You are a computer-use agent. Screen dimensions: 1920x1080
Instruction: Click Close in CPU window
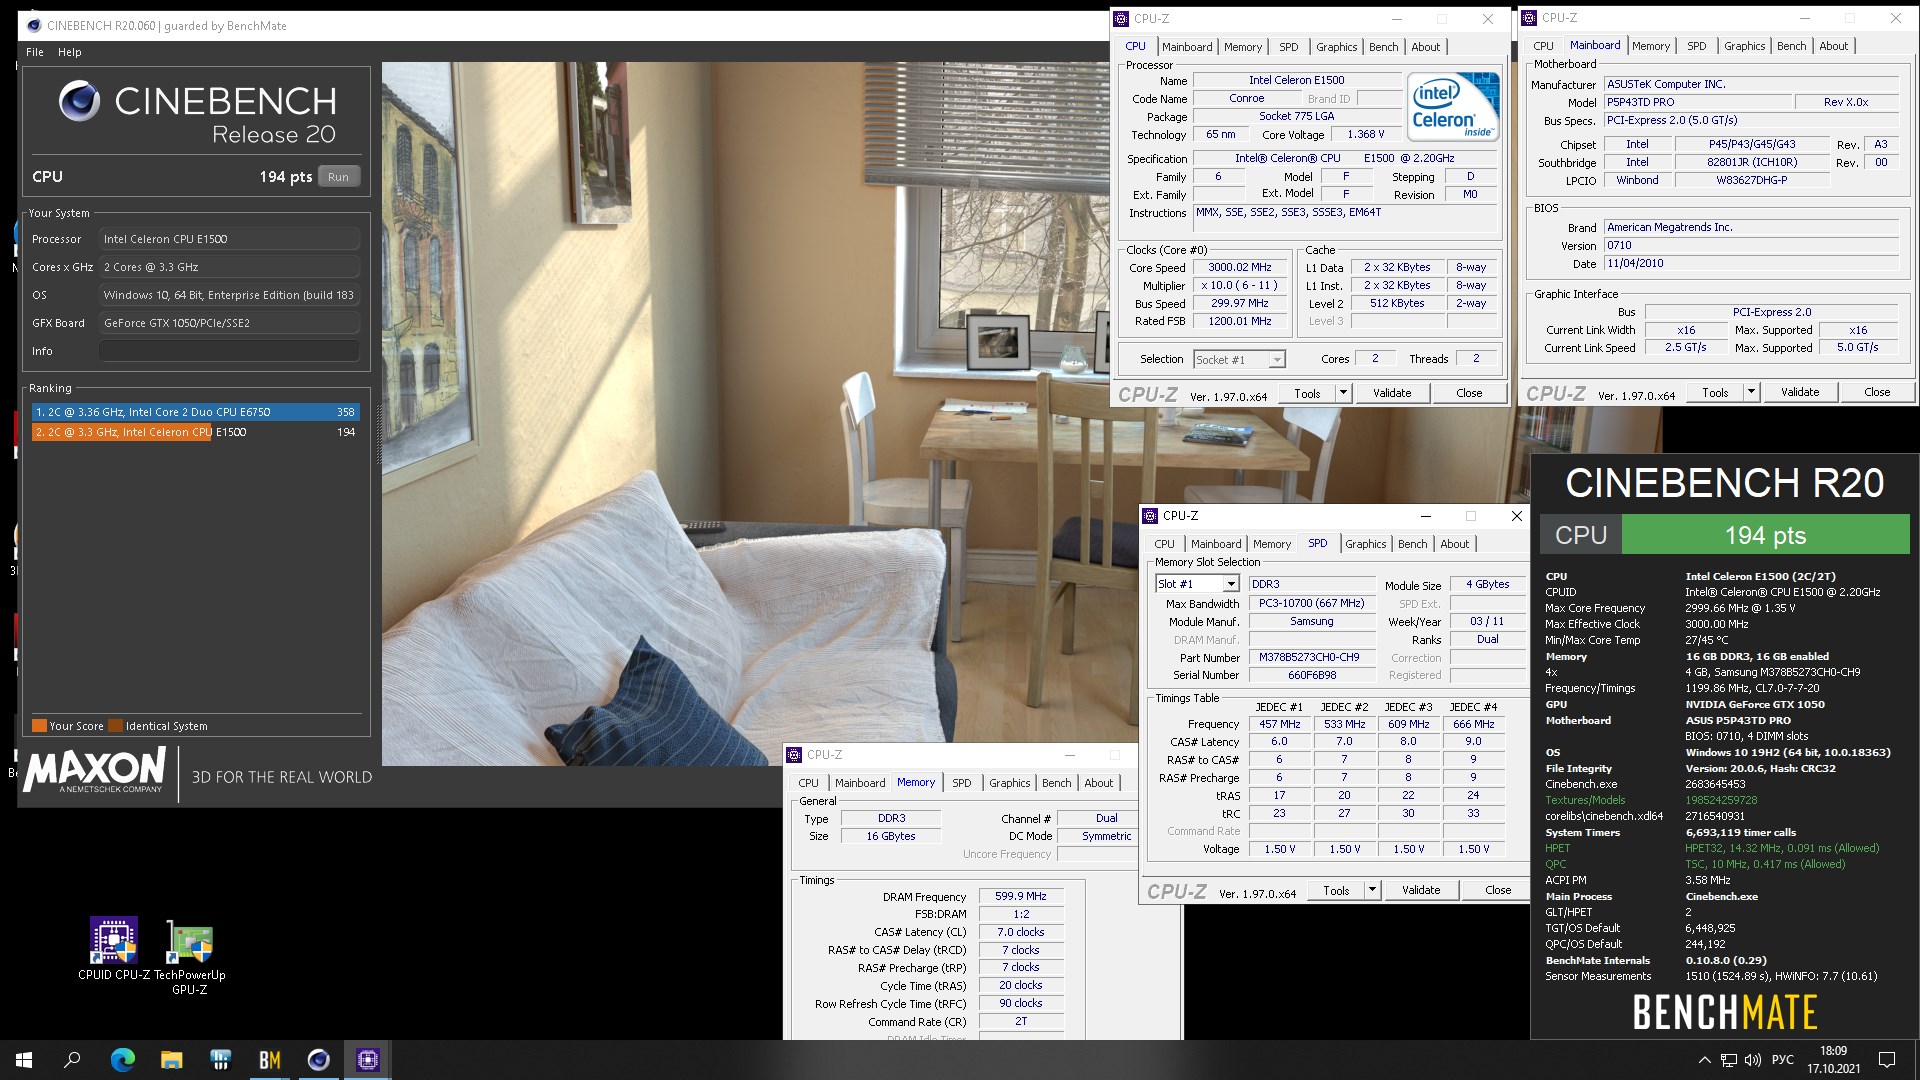1469,393
